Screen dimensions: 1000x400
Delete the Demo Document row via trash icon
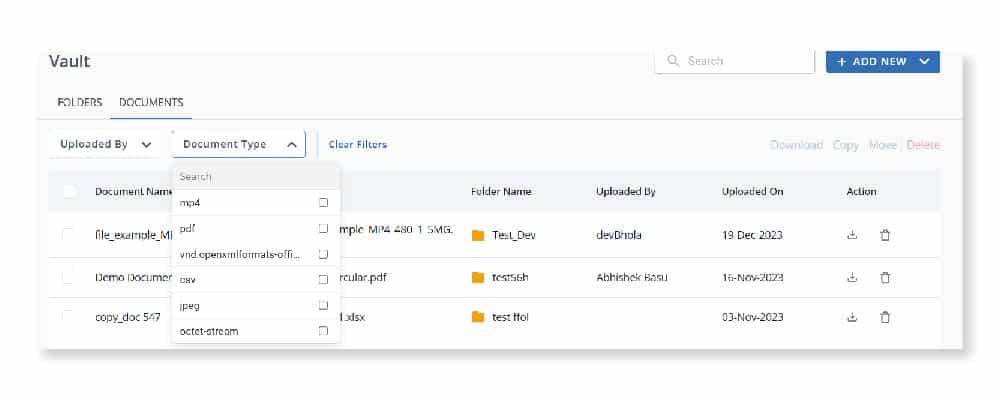point(885,278)
